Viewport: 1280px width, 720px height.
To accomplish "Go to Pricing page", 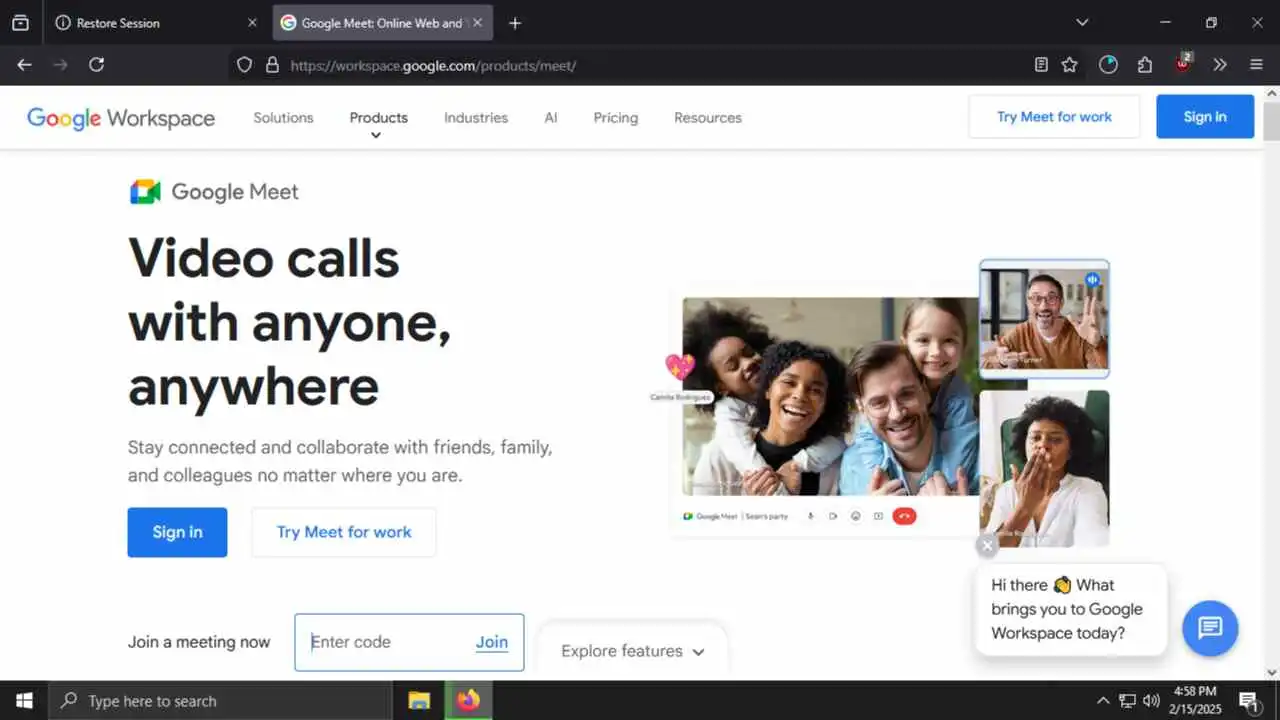I will (x=616, y=118).
